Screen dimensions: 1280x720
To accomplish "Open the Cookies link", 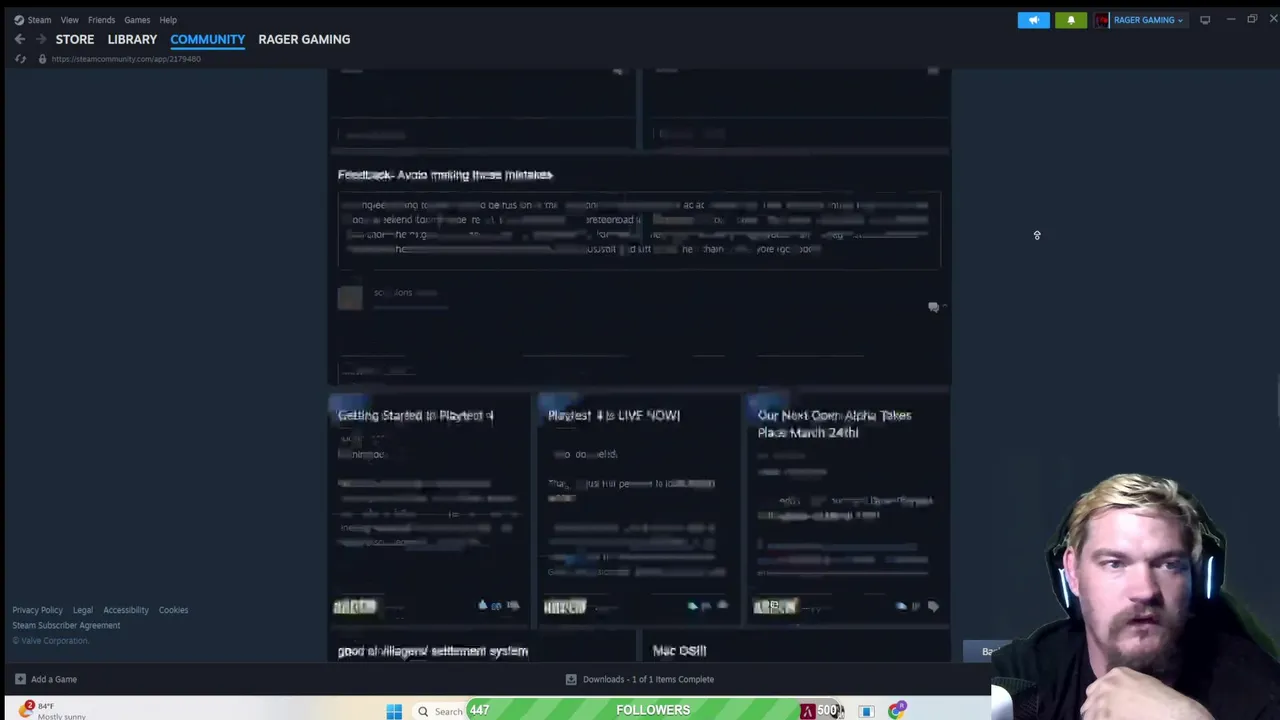I will coord(173,610).
